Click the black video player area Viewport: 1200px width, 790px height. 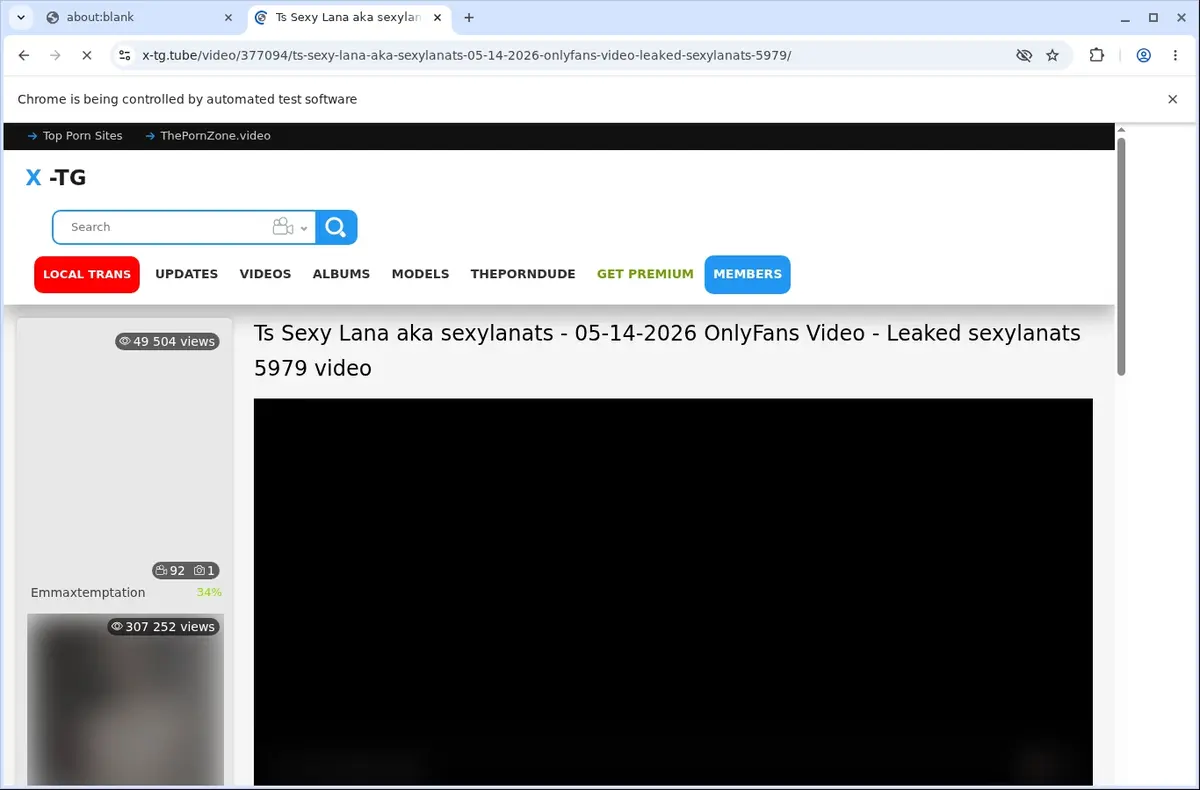pos(673,592)
